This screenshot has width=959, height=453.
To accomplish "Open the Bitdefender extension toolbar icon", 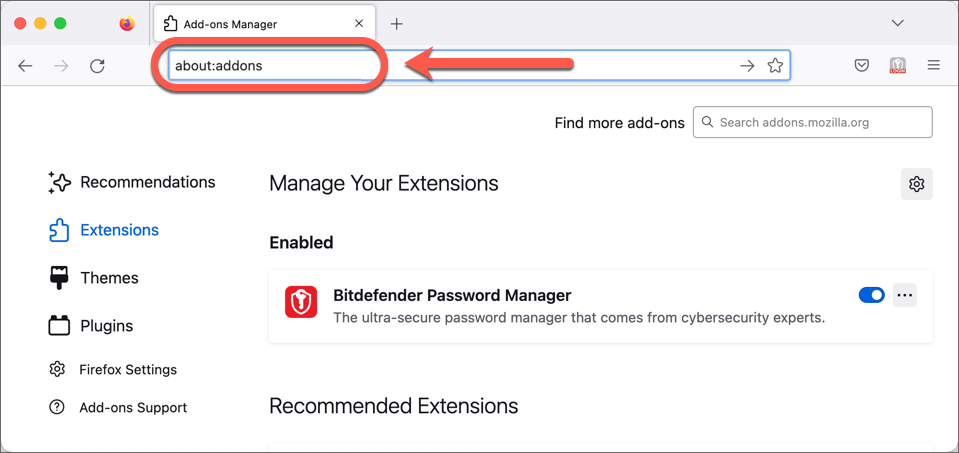I will tap(897, 65).
